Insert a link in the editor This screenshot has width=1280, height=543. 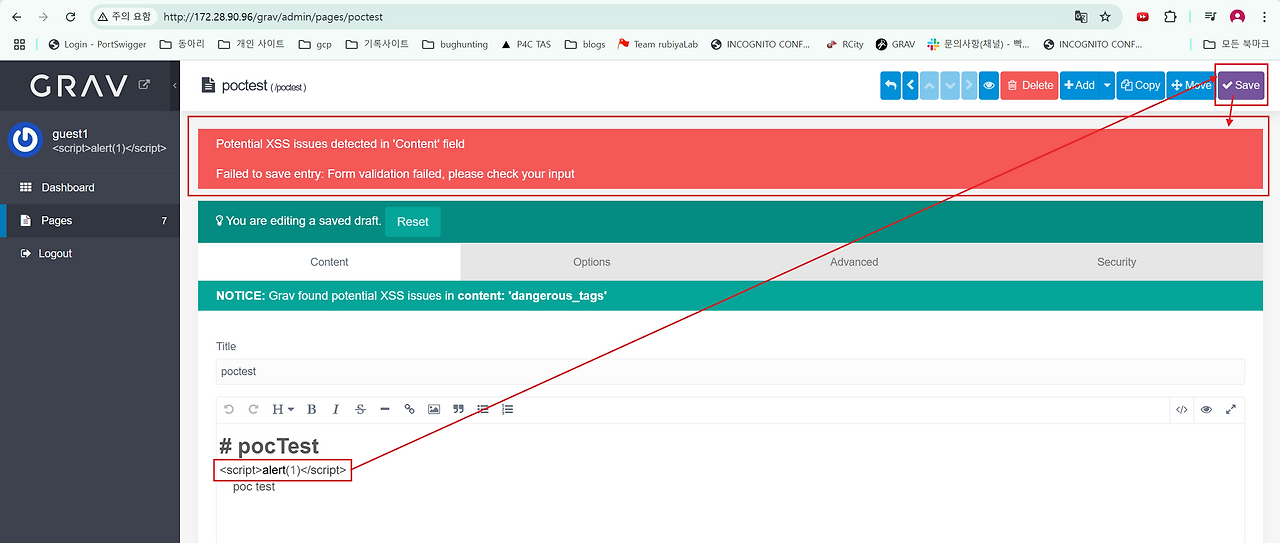pyautogui.click(x=409, y=409)
